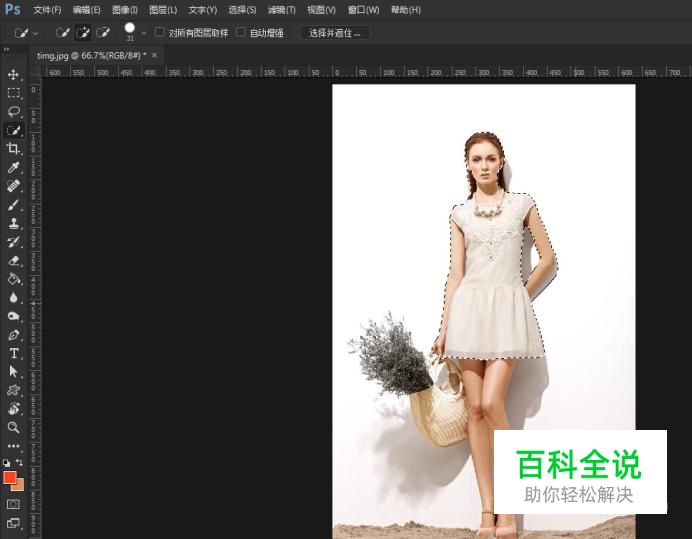
Task: Select the Horizontal Type tool
Action: pyautogui.click(x=13, y=353)
